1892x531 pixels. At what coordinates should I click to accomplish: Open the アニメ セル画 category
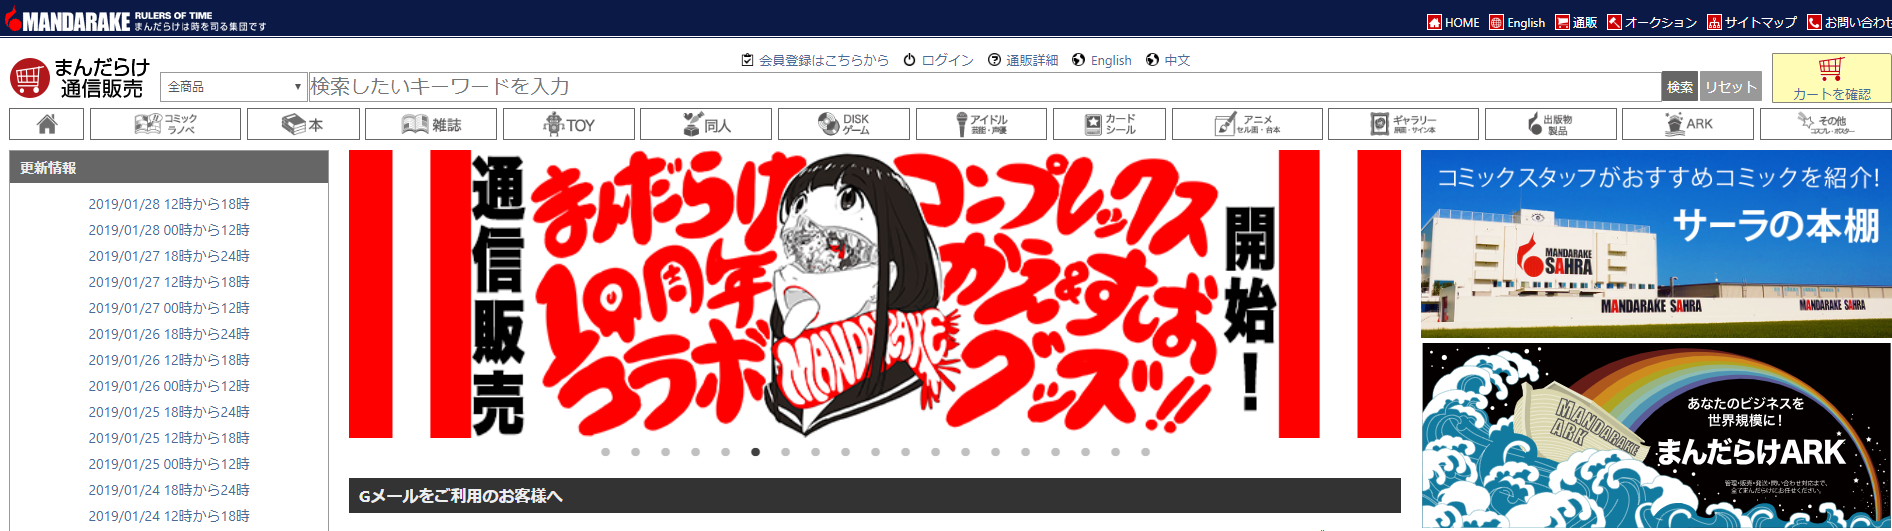click(x=1246, y=124)
